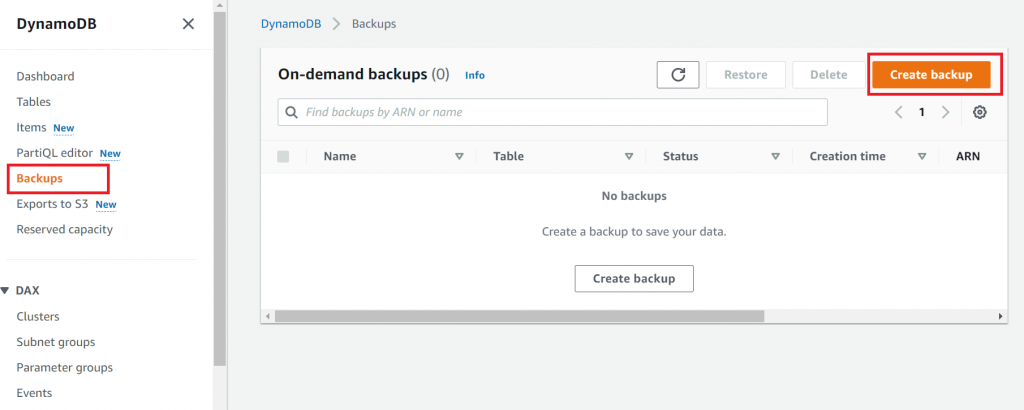Click the refresh backups icon button

pyautogui.click(x=677, y=75)
